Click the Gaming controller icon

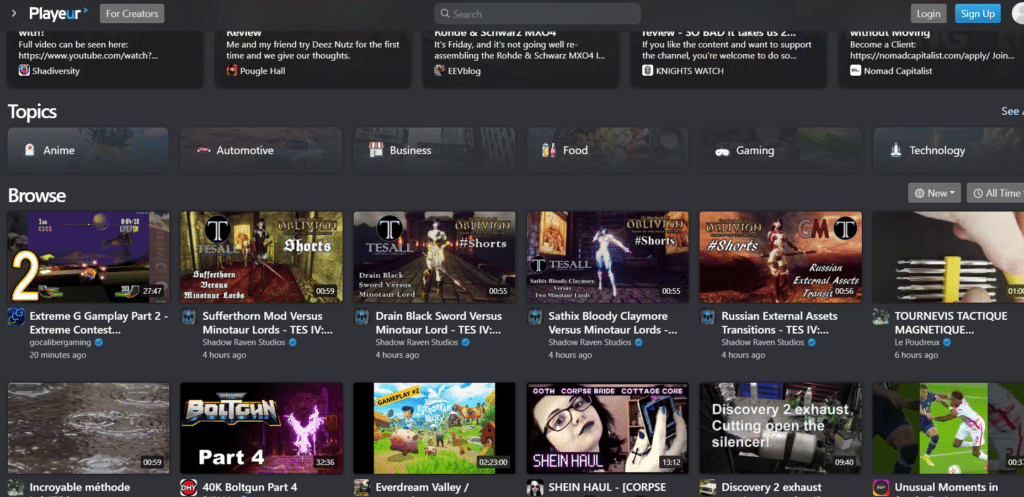[x=722, y=150]
